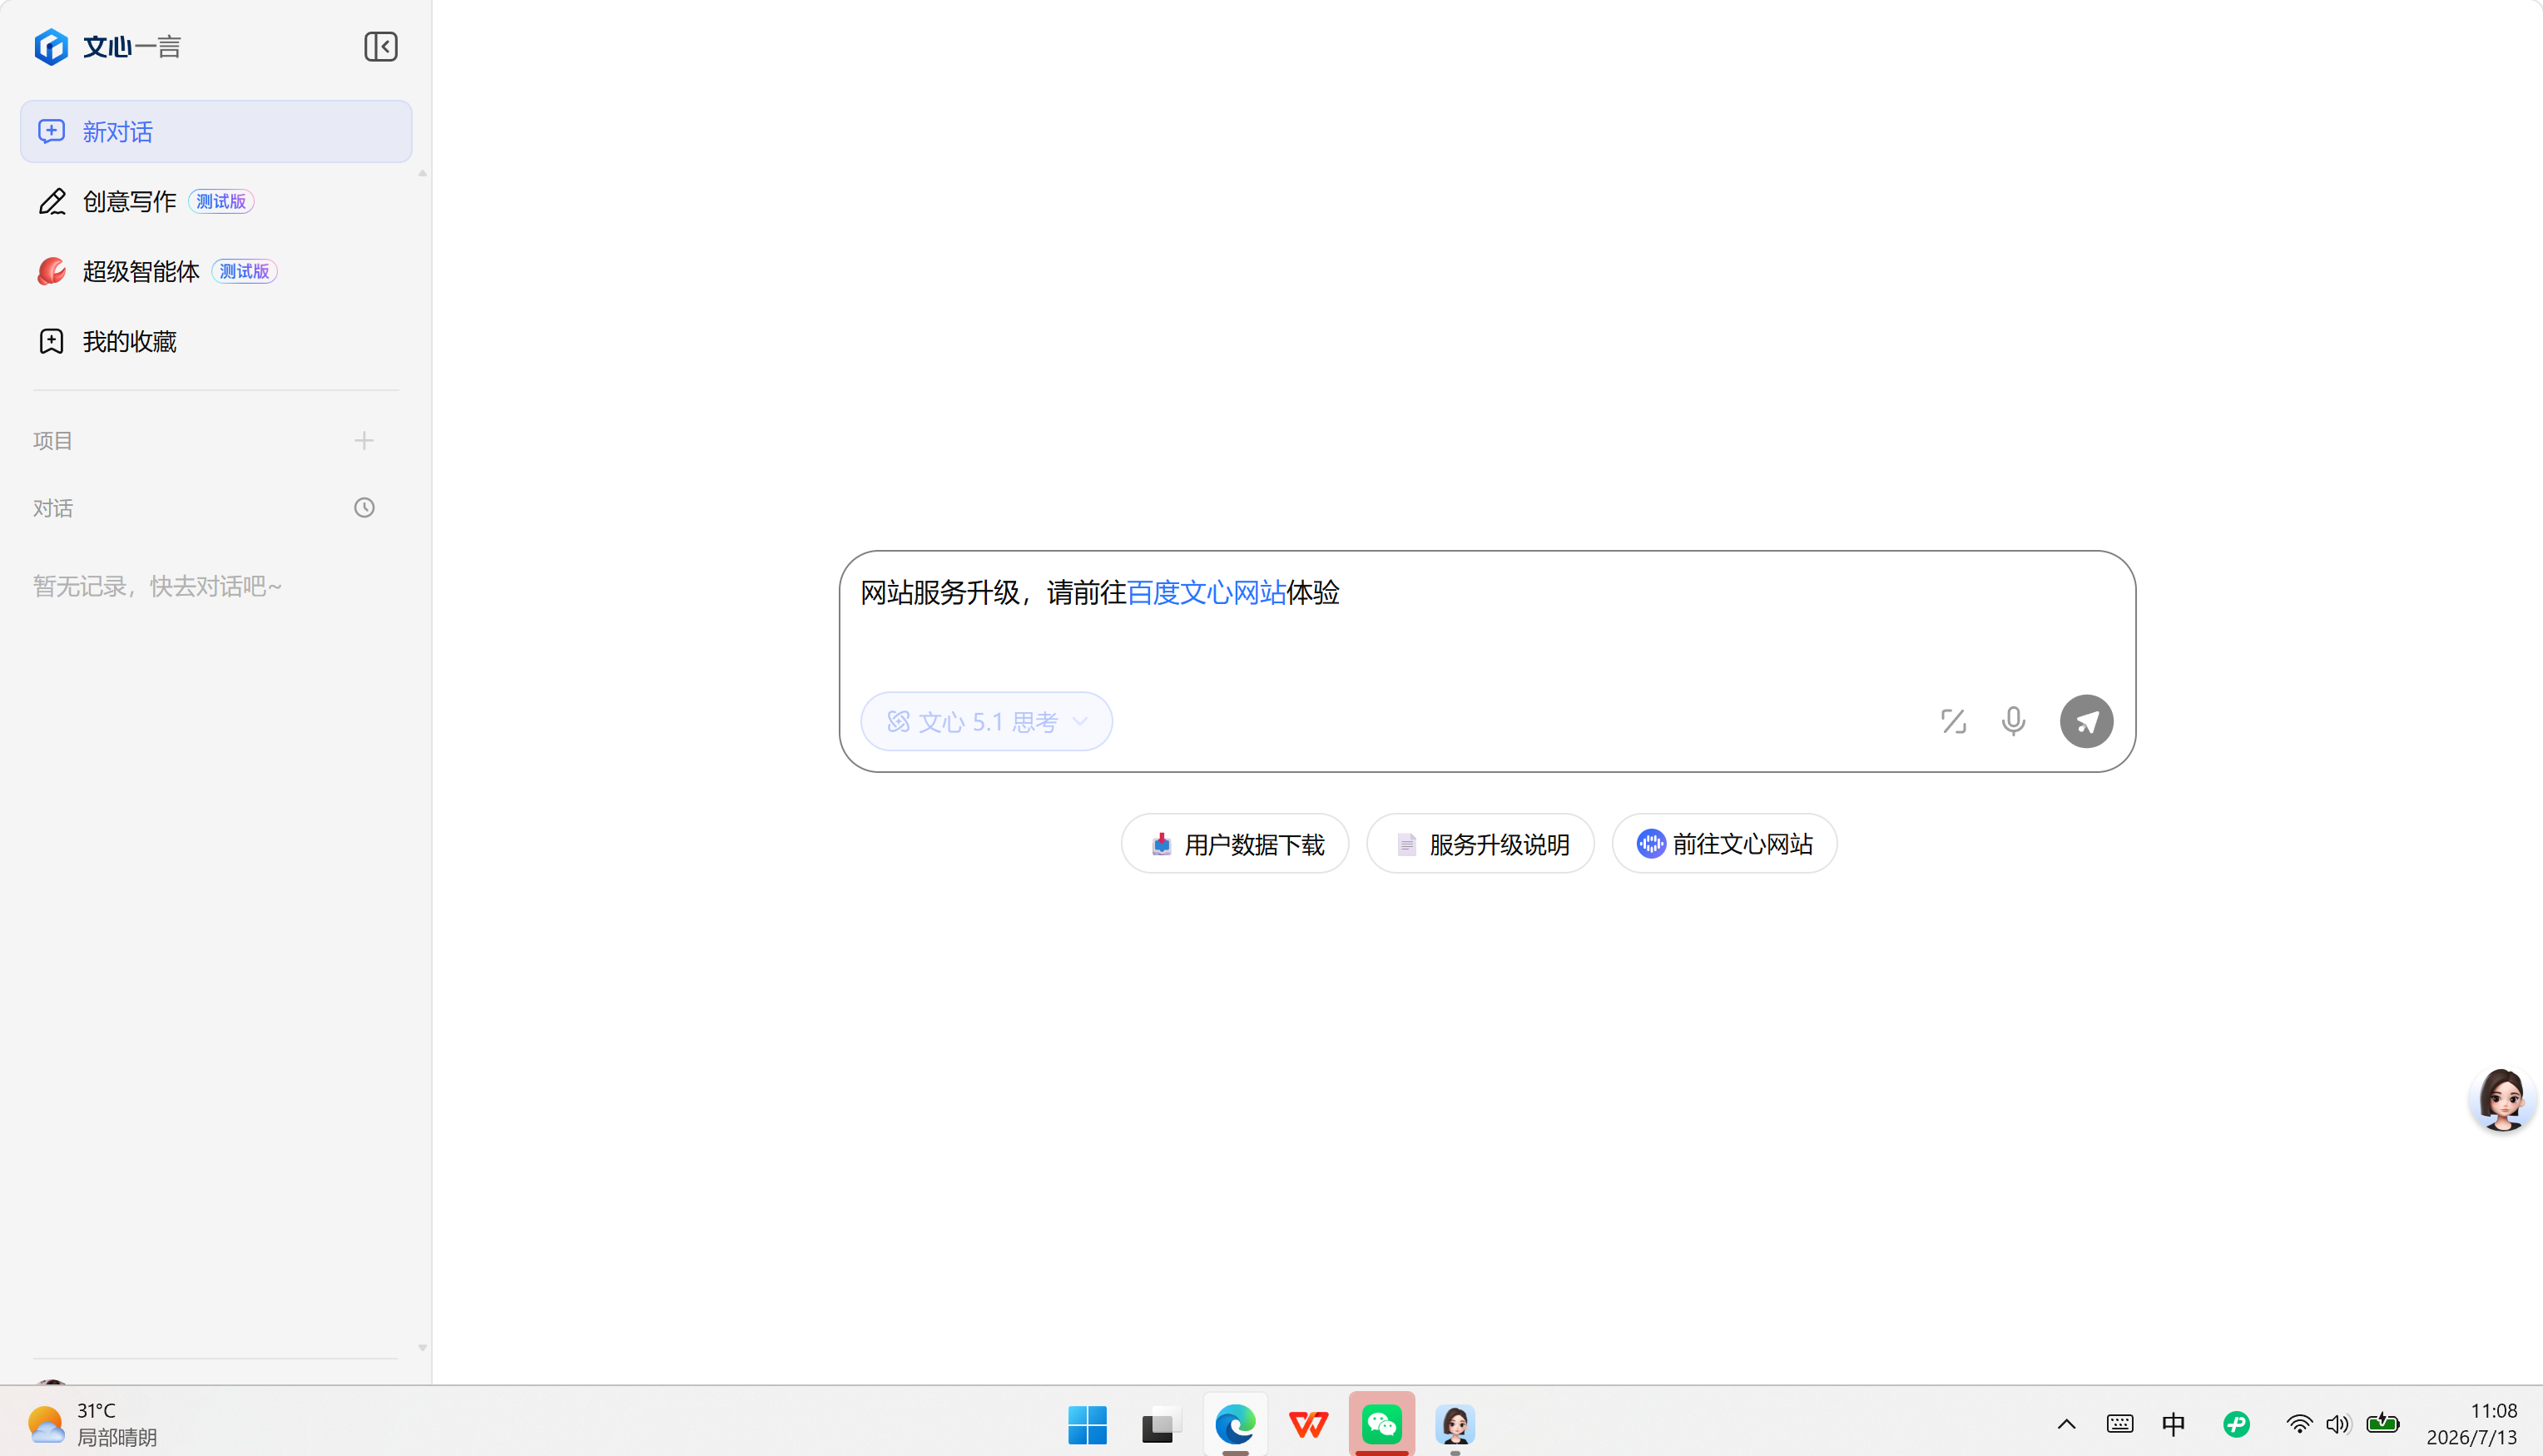Open the volume control
Image resolution: width=2543 pixels, height=1456 pixels.
[x=2338, y=1424]
